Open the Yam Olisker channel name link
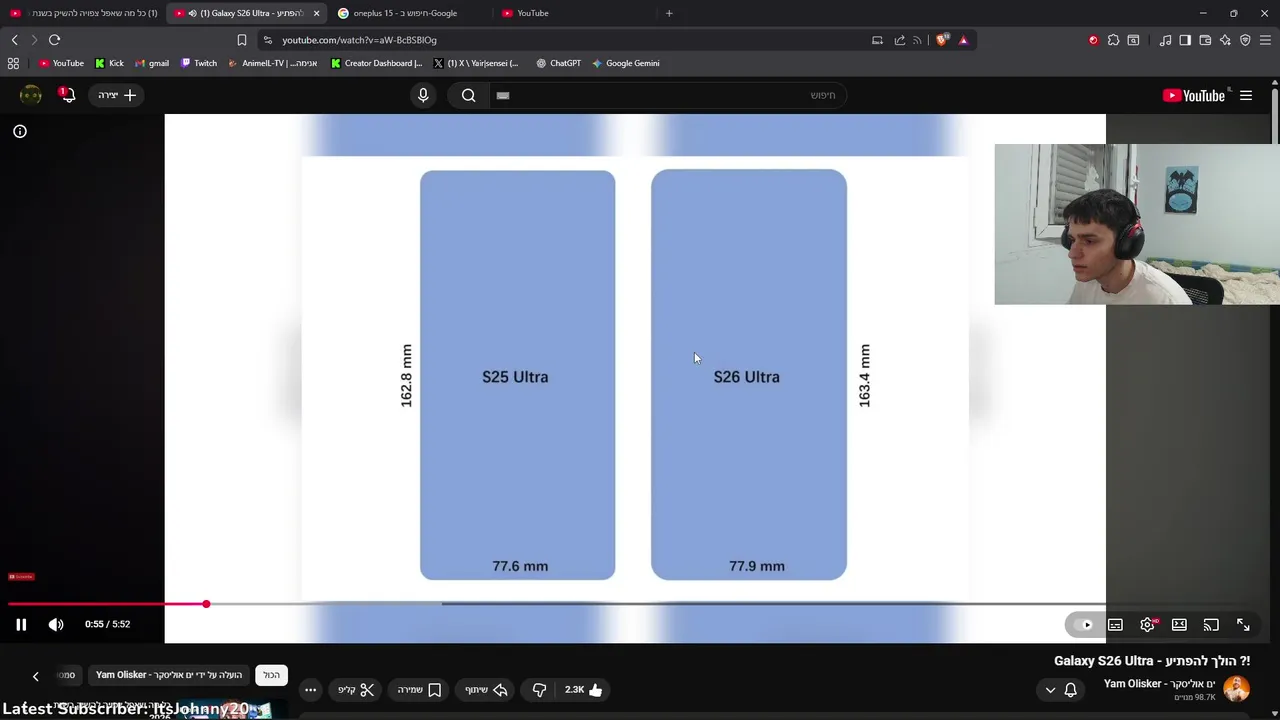This screenshot has height=720, width=1280. coord(1159,684)
